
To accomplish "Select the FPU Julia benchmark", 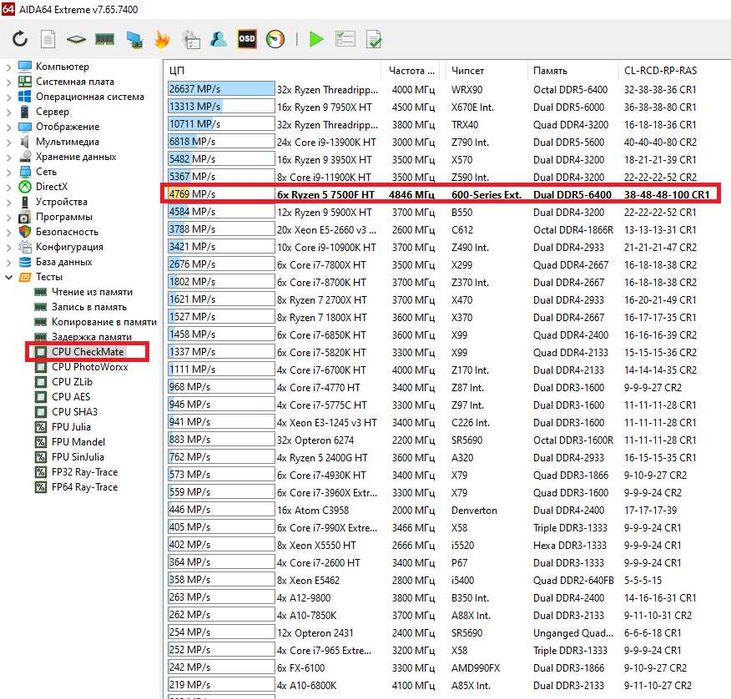I will tap(71, 427).
